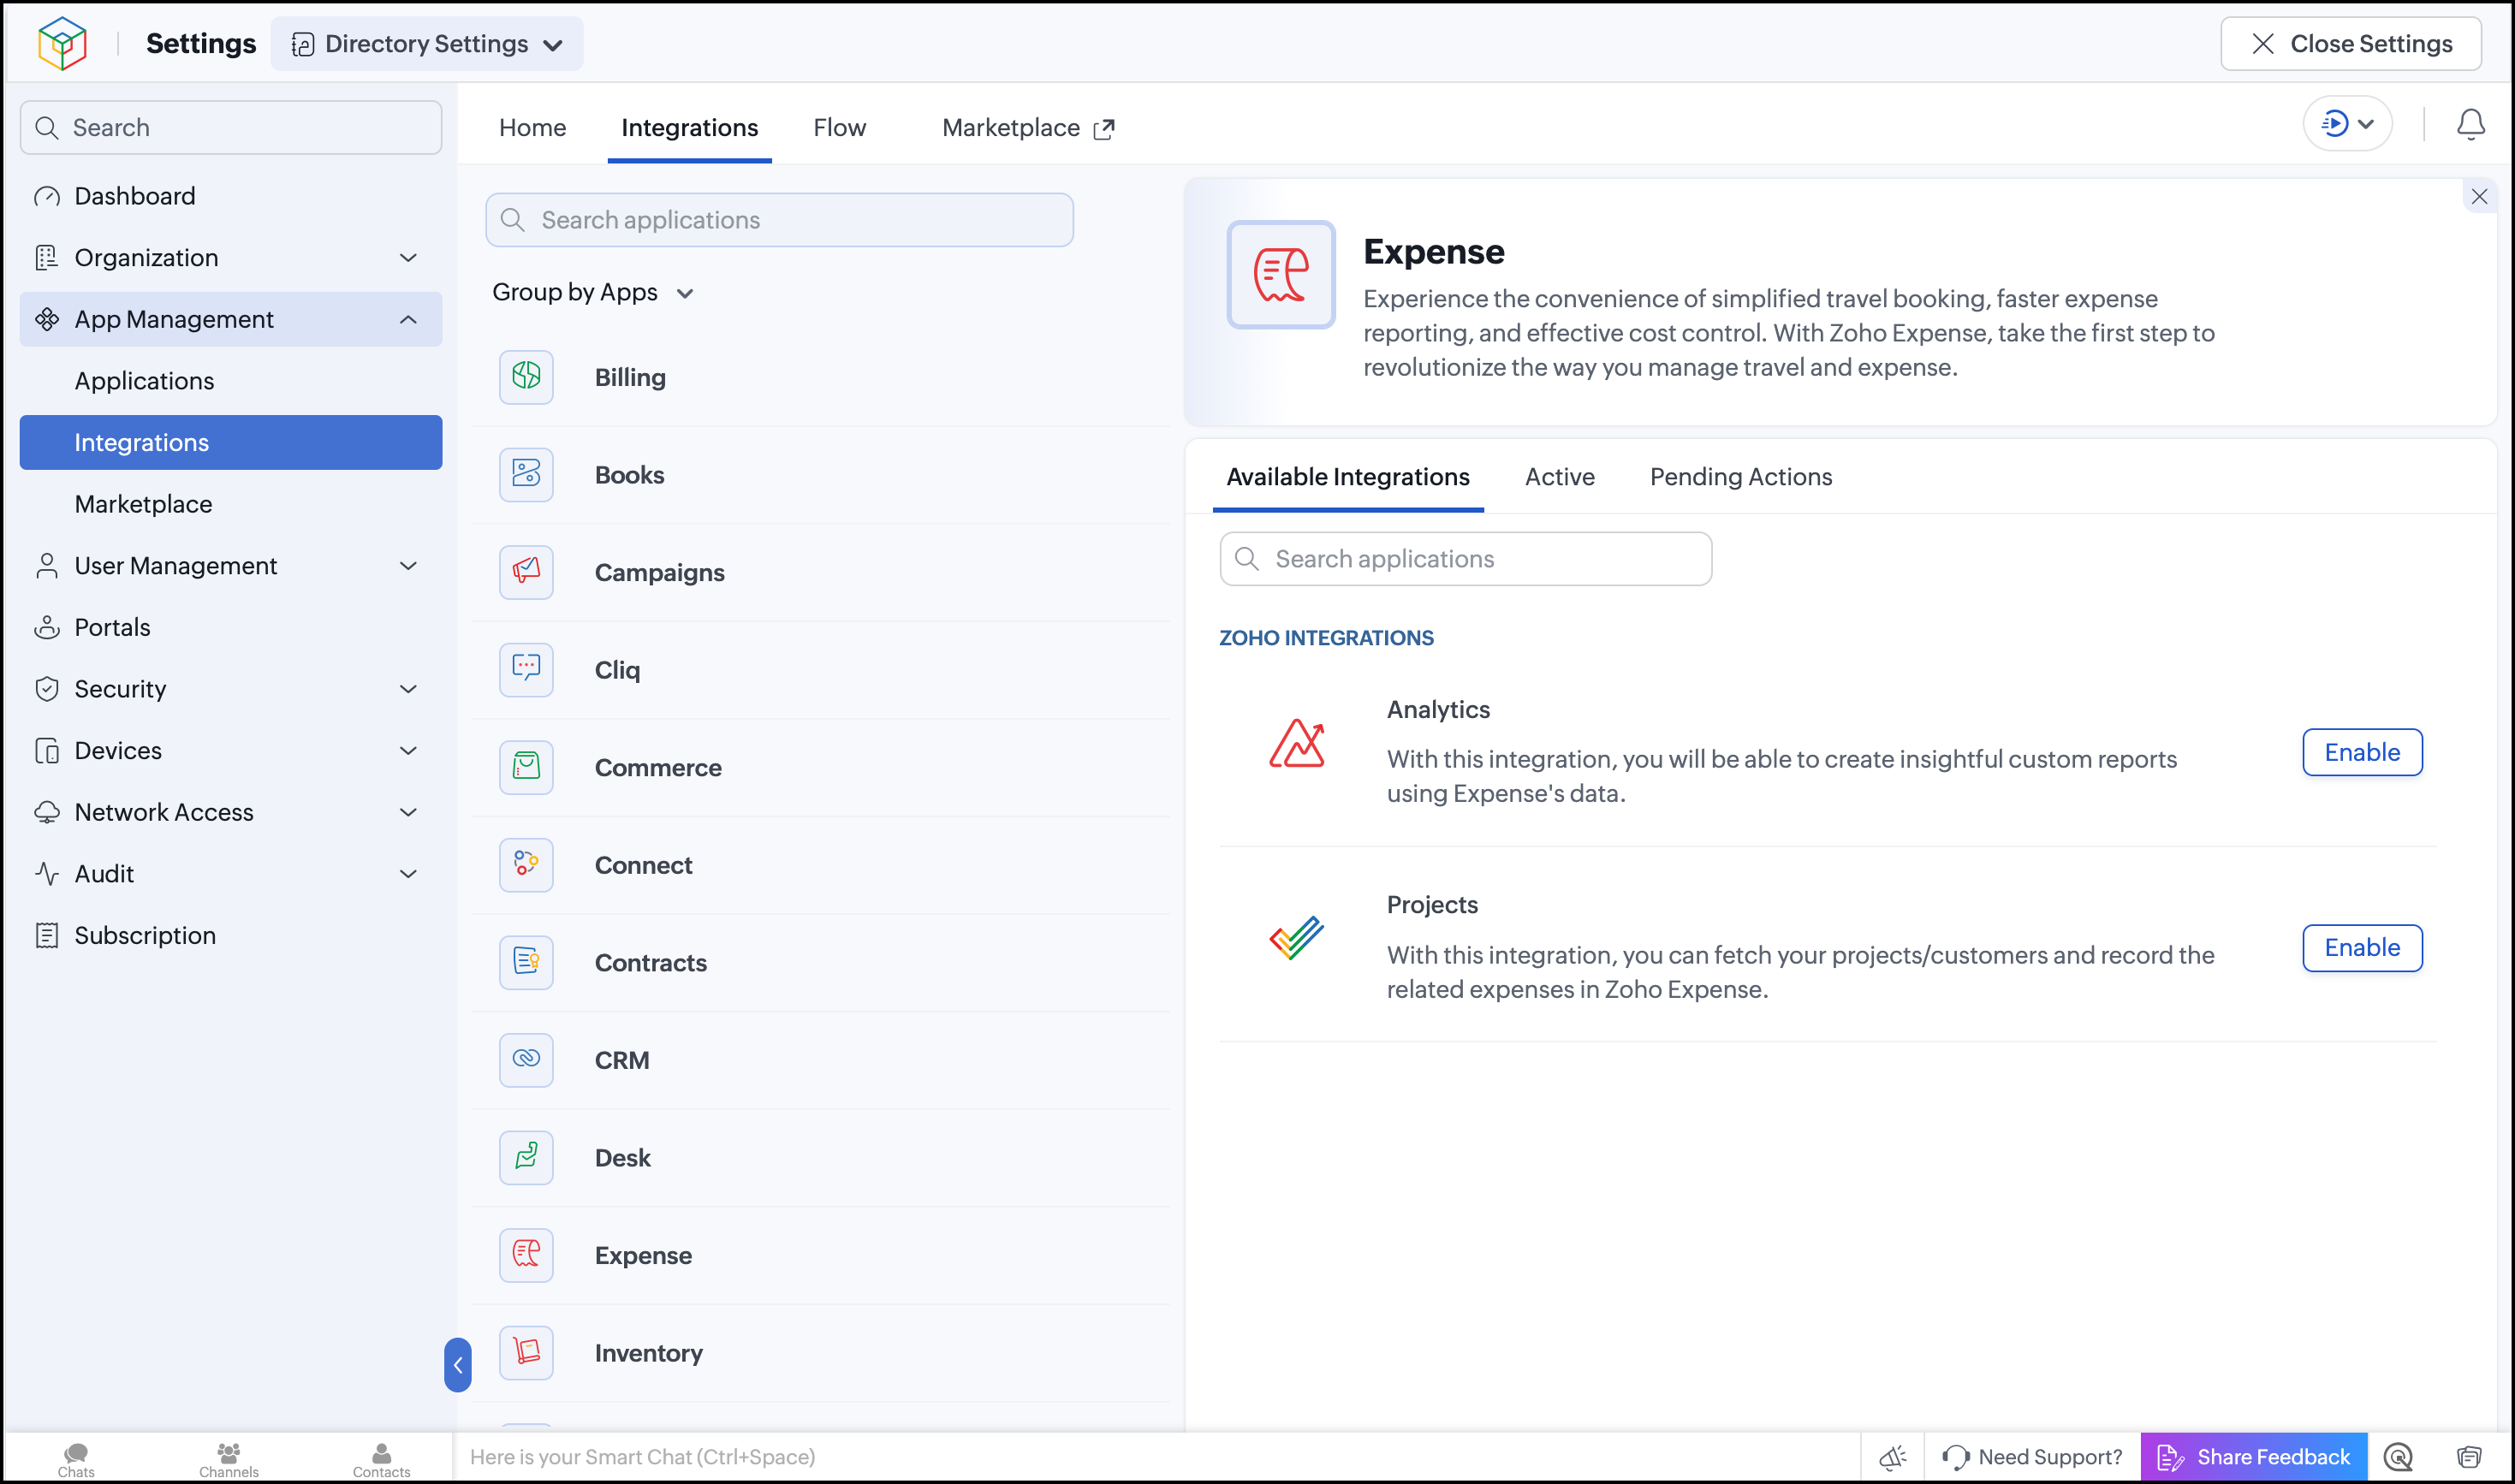Open Chats in the bottom bar
Image resolution: width=2515 pixels, height=1484 pixels.
coord(76,1459)
